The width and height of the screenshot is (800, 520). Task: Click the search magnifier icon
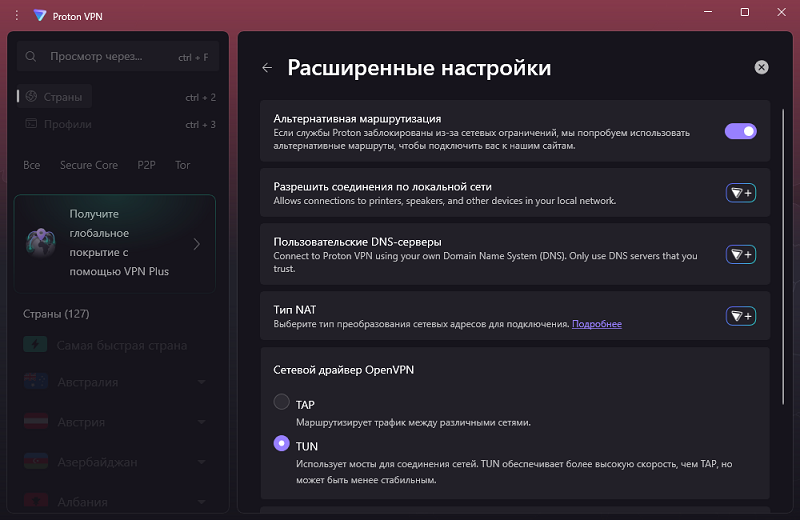[x=32, y=57]
